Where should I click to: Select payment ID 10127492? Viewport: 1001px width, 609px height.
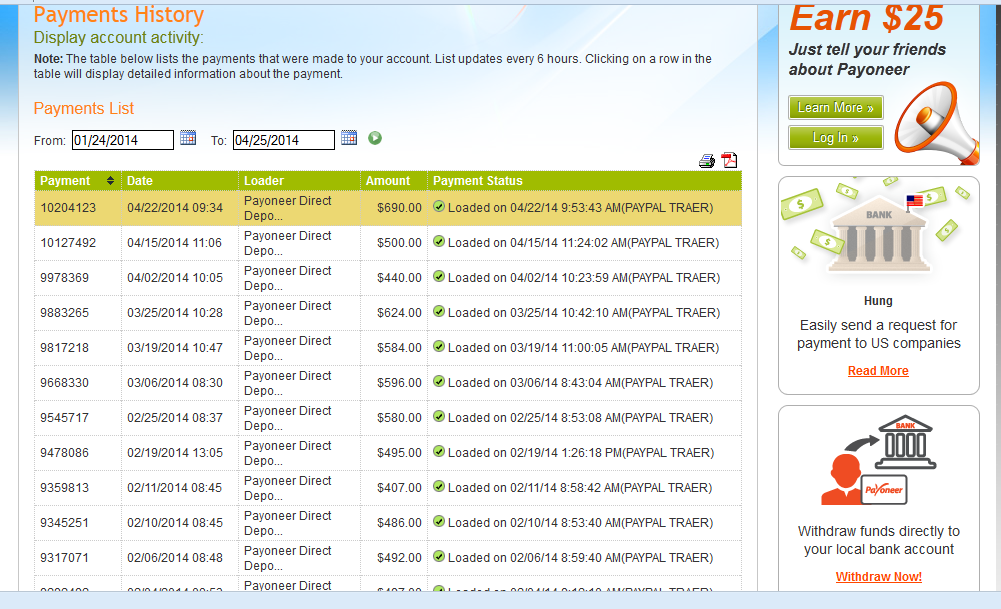click(x=68, y=243)
